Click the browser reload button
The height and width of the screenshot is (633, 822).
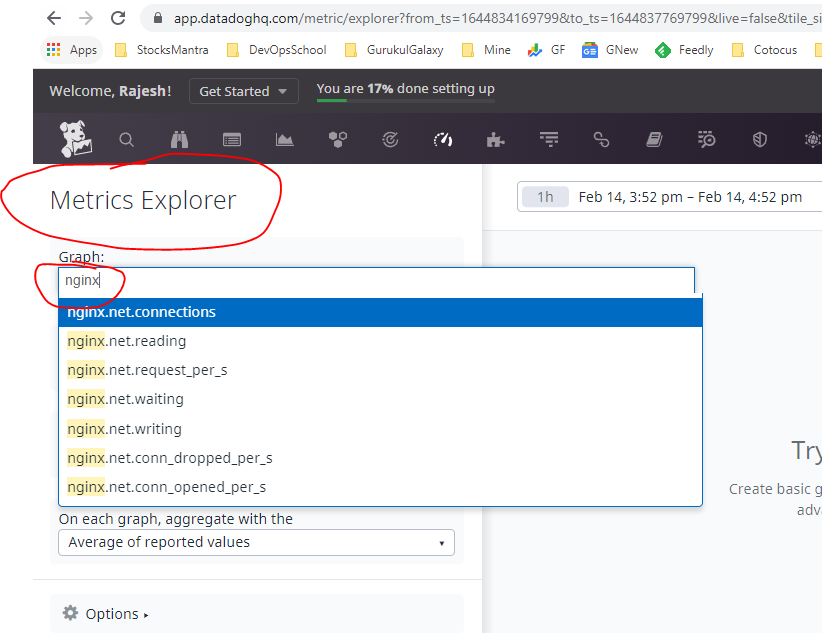point(118,18)
